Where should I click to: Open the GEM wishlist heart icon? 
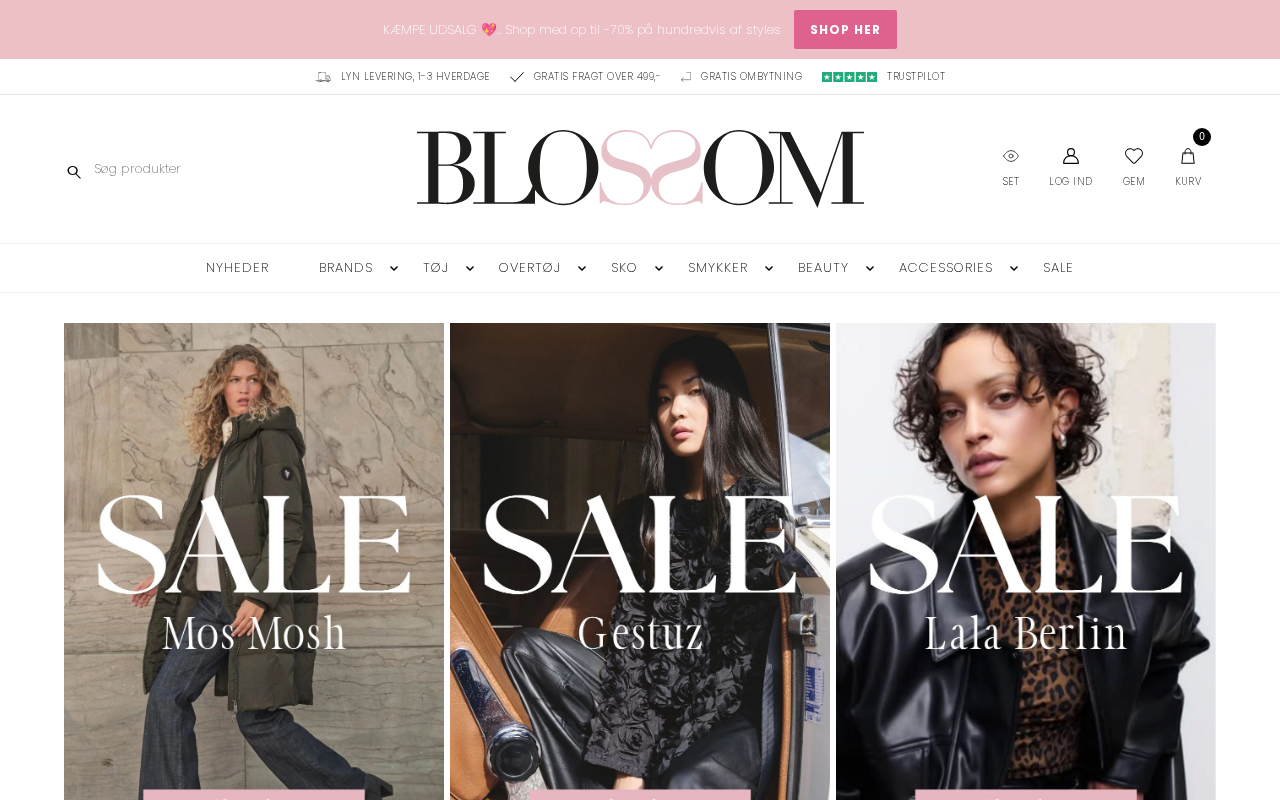click(x=1134, y=156)
